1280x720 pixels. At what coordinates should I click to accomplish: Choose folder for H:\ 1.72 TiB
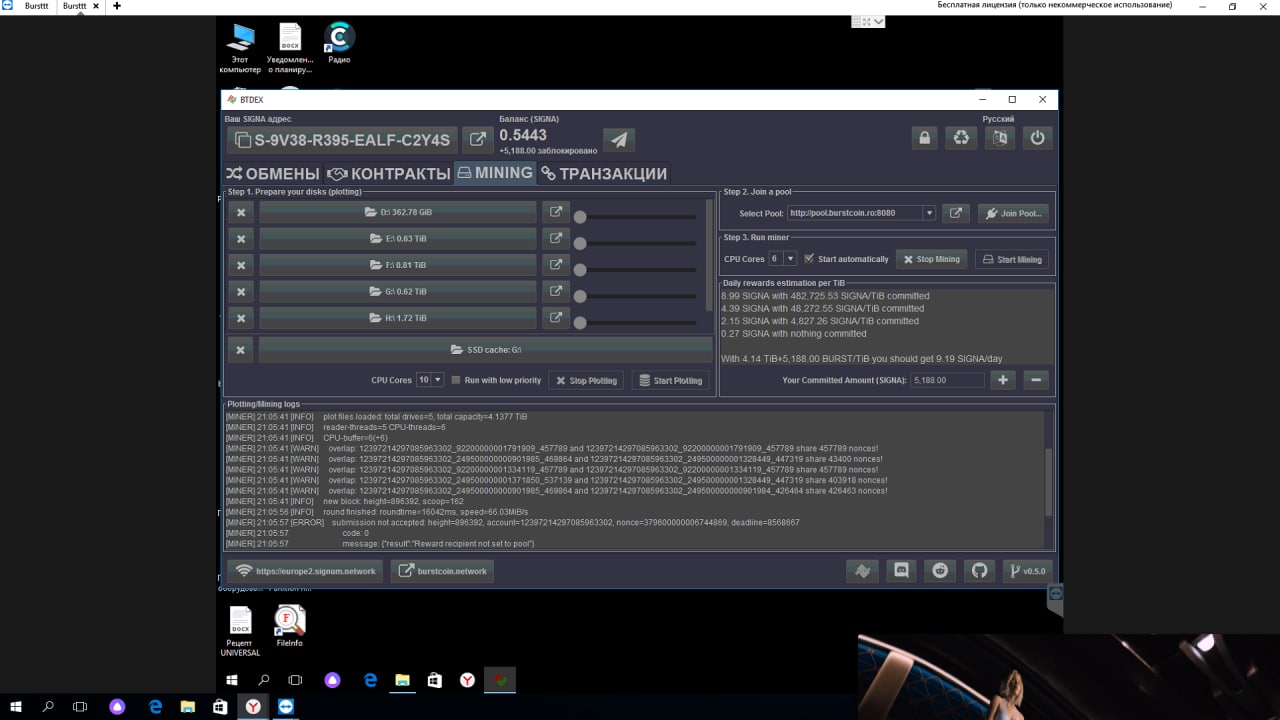[x=398, y=318]
